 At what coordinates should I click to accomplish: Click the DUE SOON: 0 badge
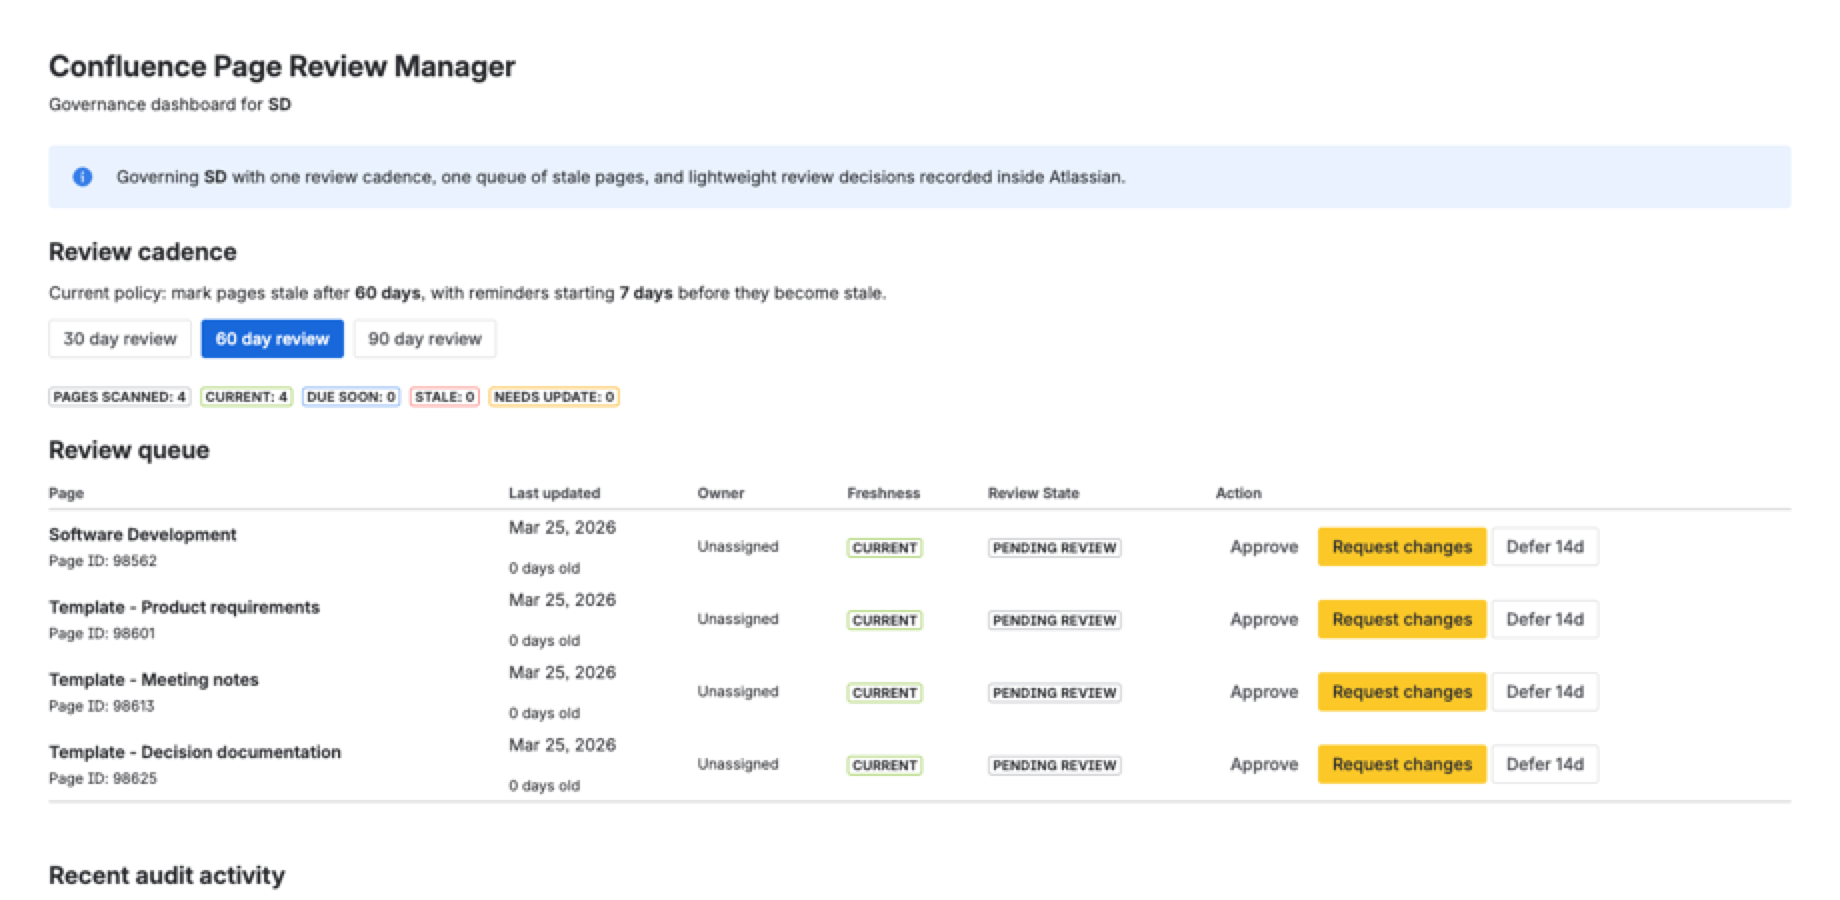pos(351,397)
